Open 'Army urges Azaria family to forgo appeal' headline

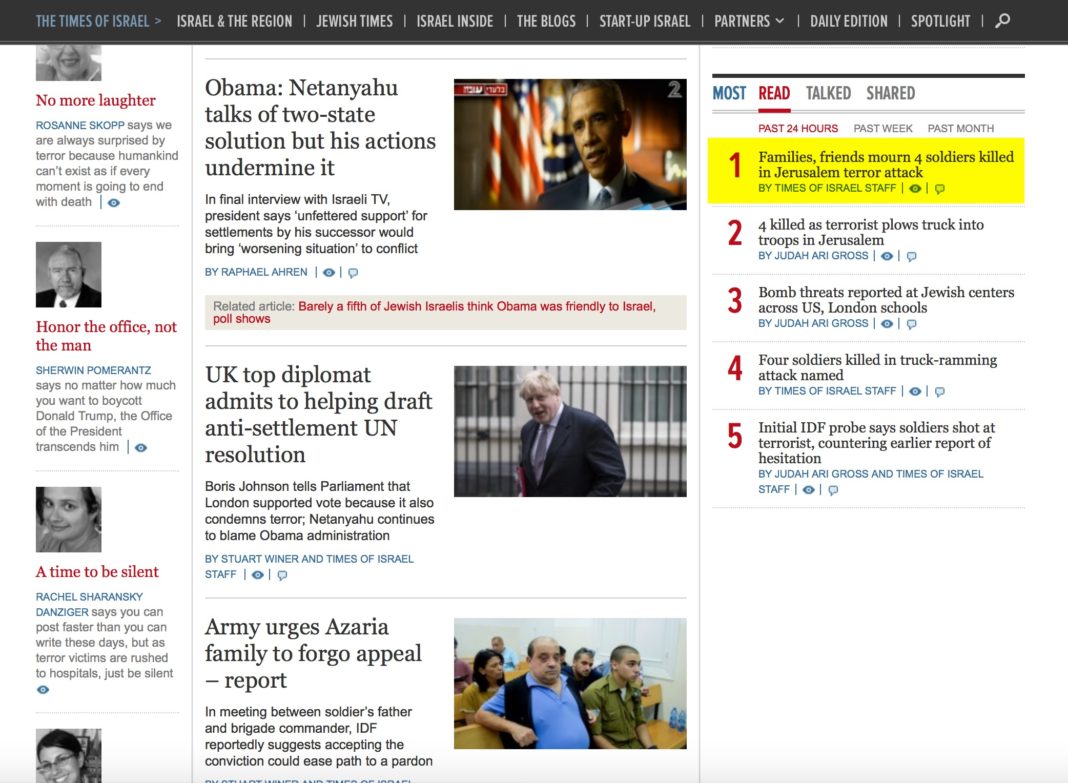[313, 653]
